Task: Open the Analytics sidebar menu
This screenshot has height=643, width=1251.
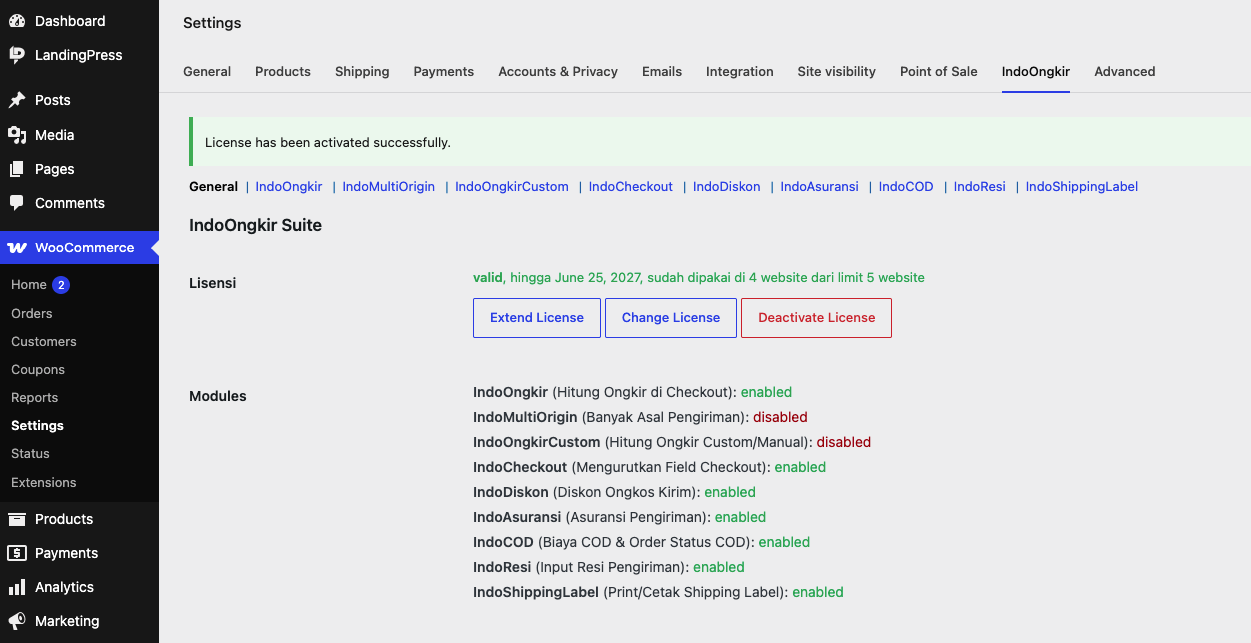Action: click(x=79, y=587)
